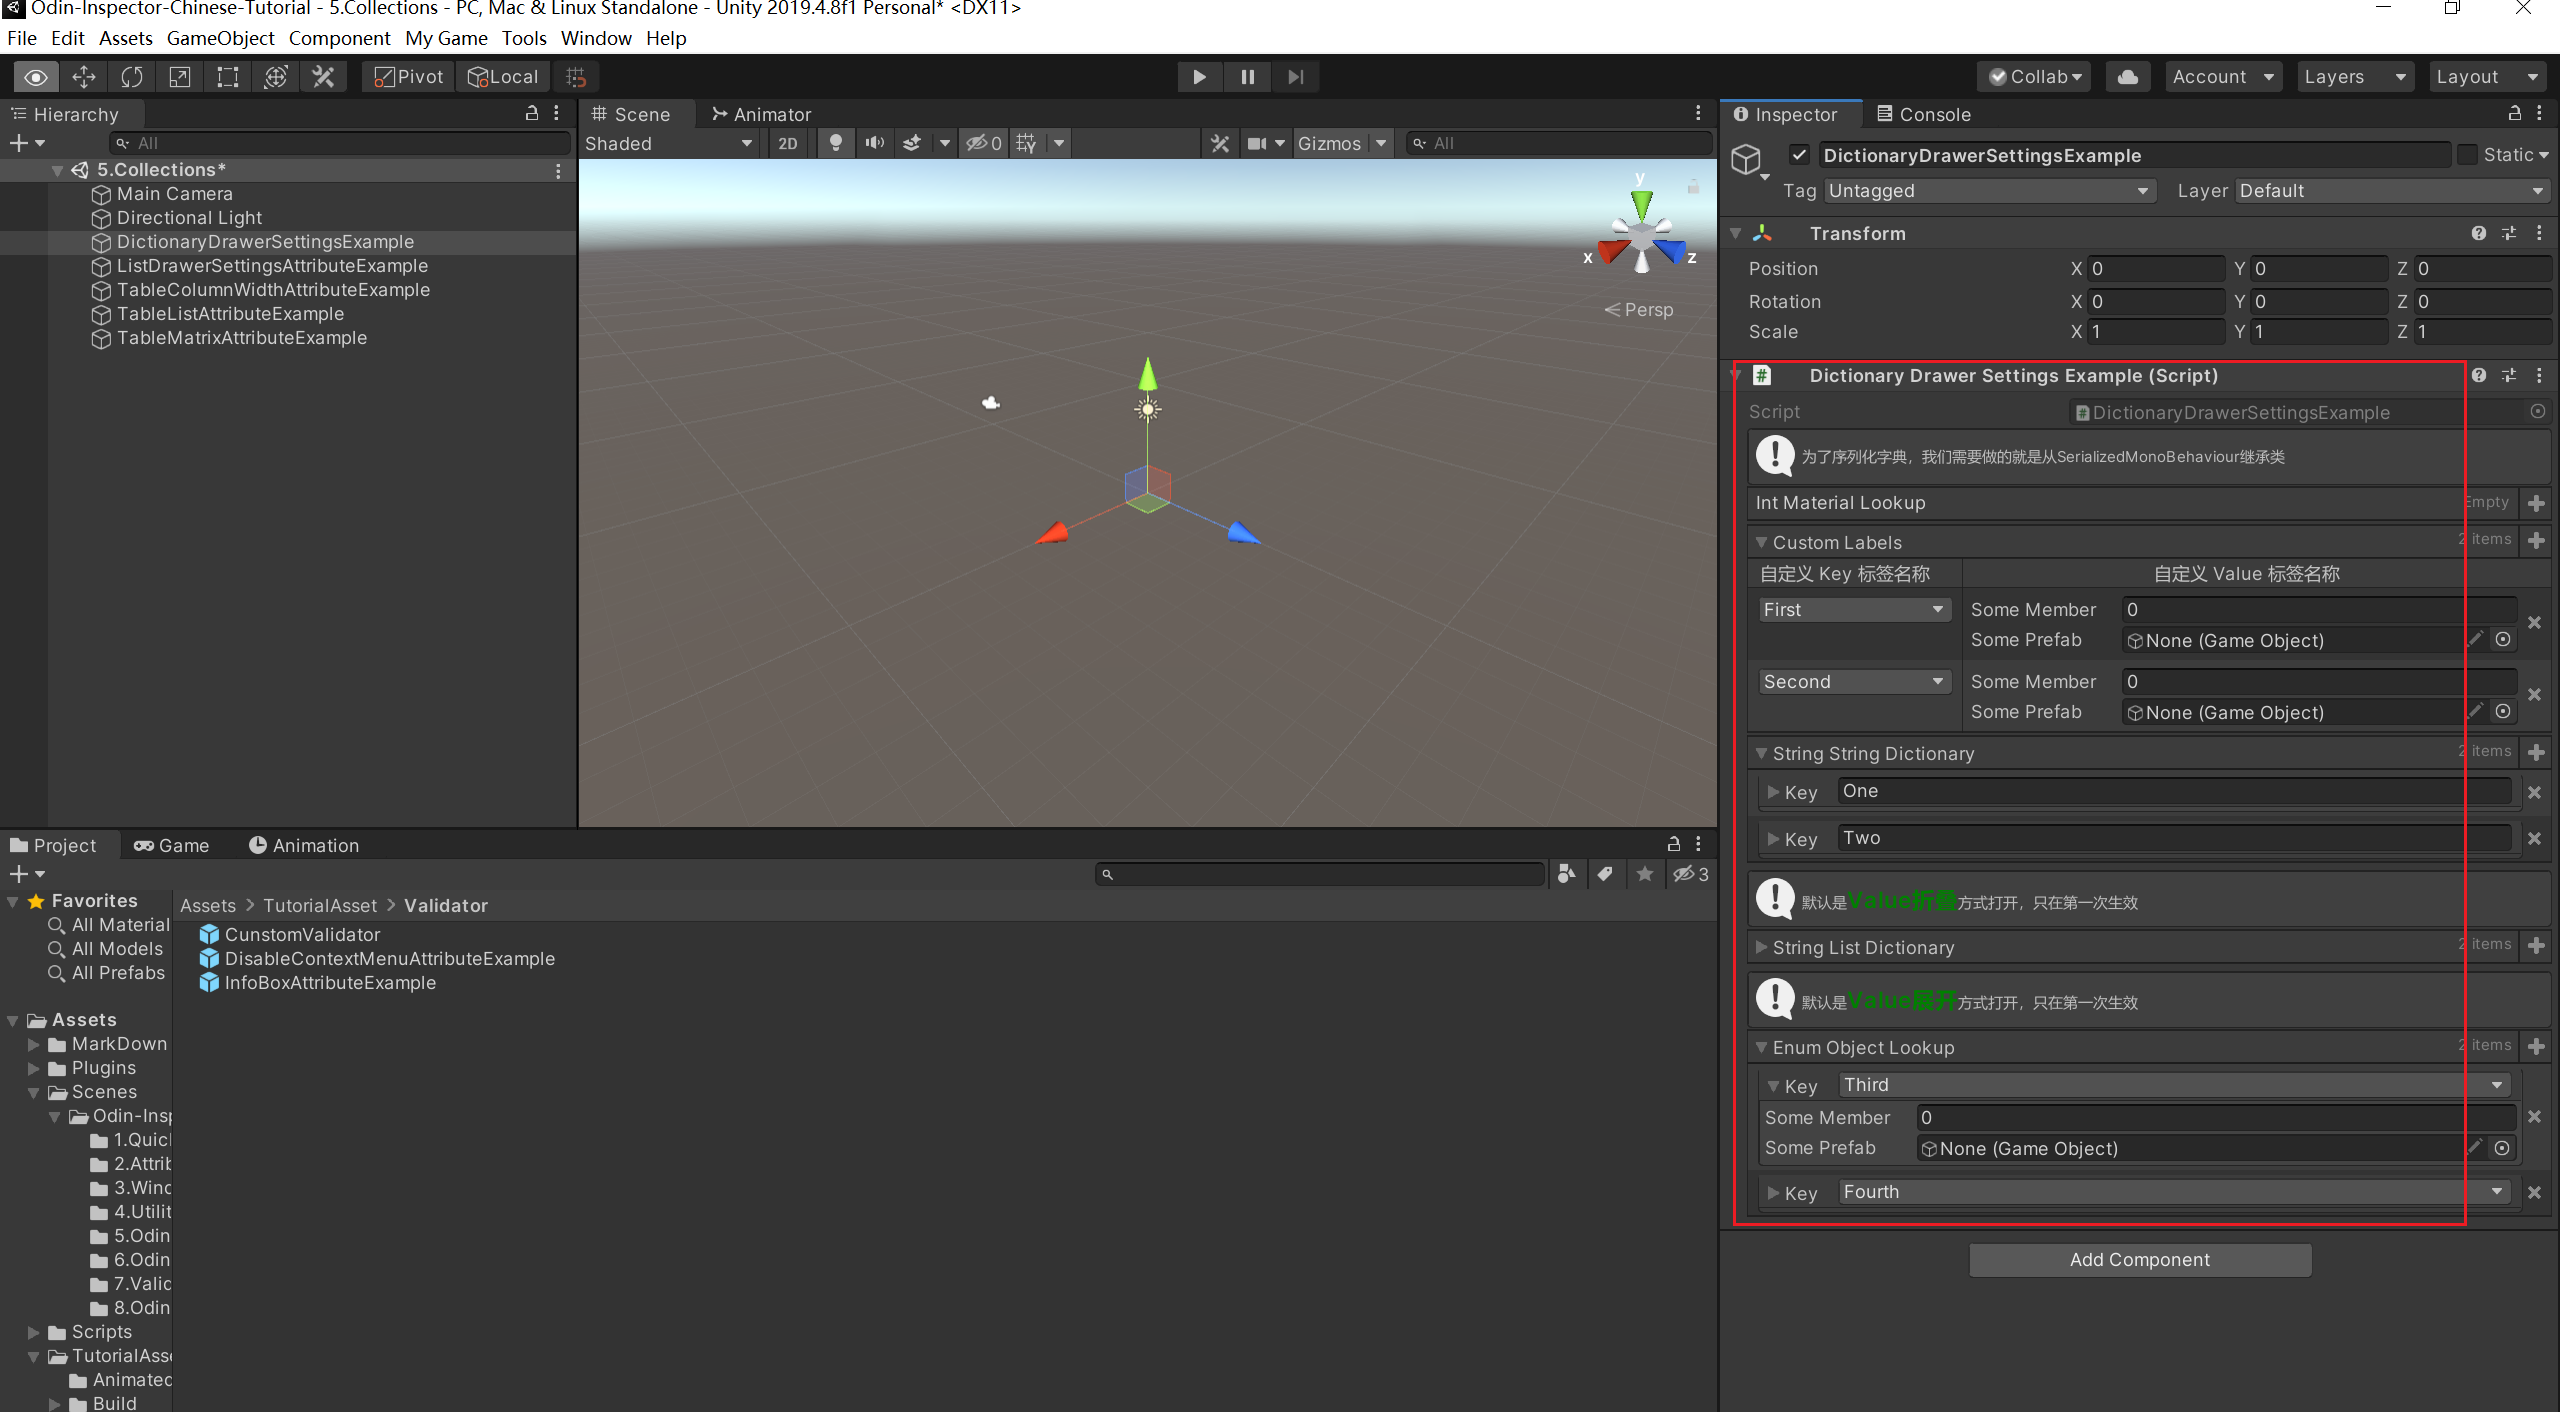2560x1412 pixels.
Task: Open Unity cloud services
Action: (x=2128, y=77)
